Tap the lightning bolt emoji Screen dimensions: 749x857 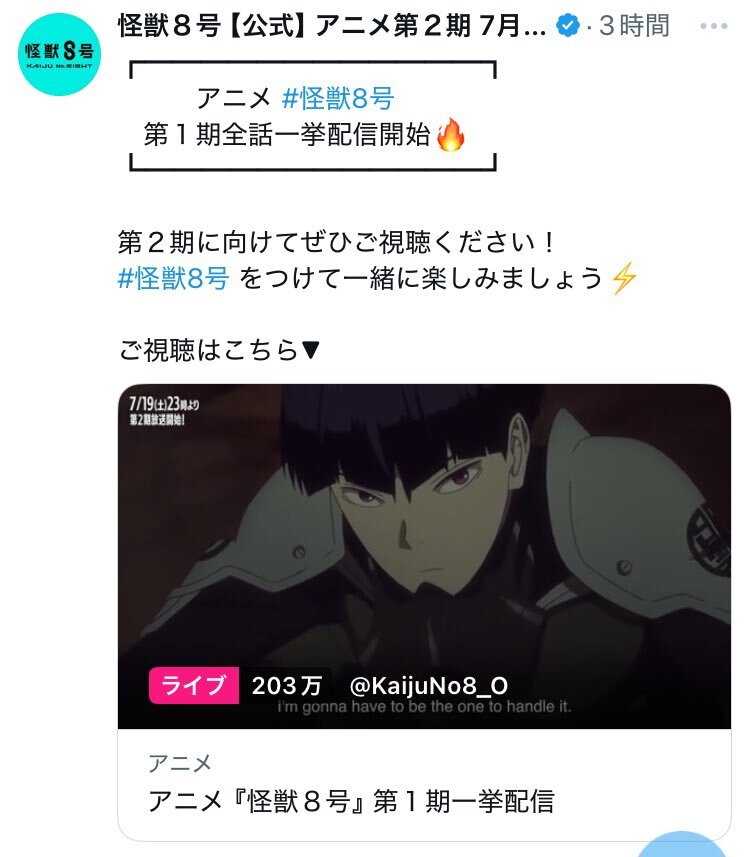pyautogui.click(x=624, y=278)
